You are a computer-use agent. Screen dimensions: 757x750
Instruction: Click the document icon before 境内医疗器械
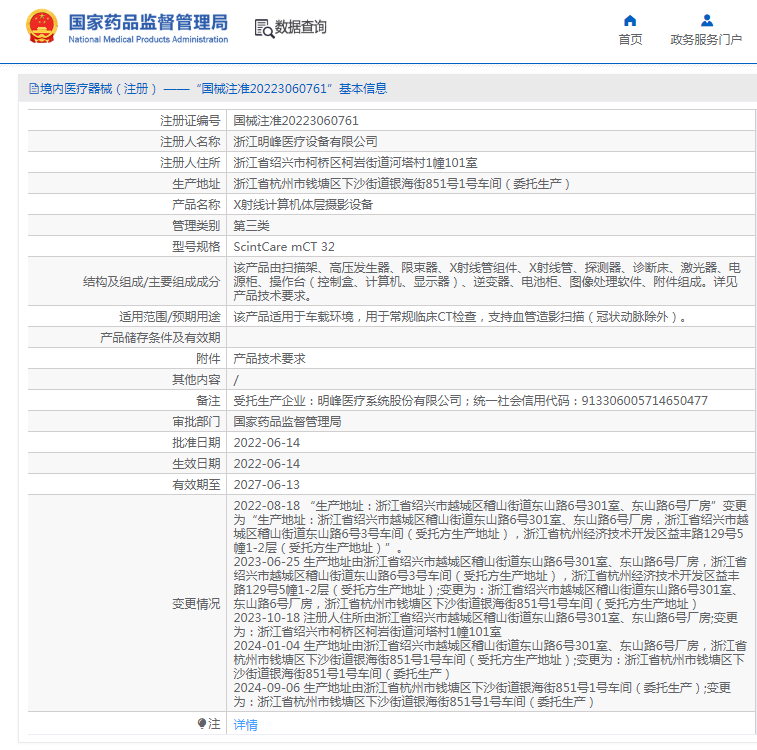34,89
